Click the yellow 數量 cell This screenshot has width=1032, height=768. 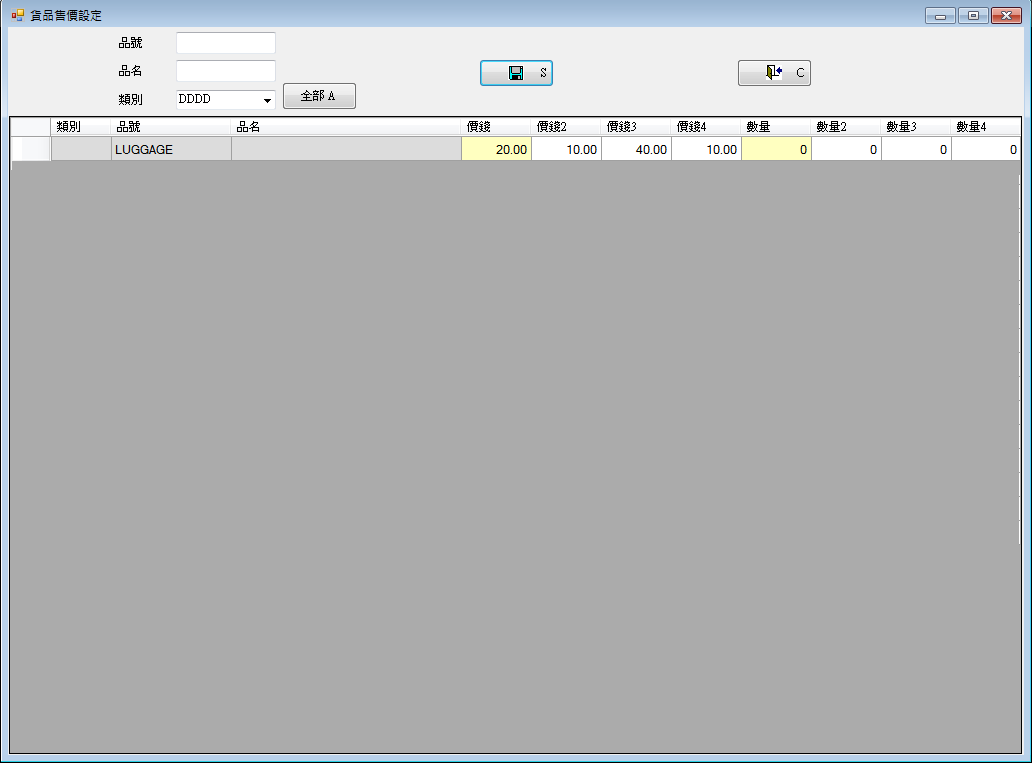click(776, 149)
